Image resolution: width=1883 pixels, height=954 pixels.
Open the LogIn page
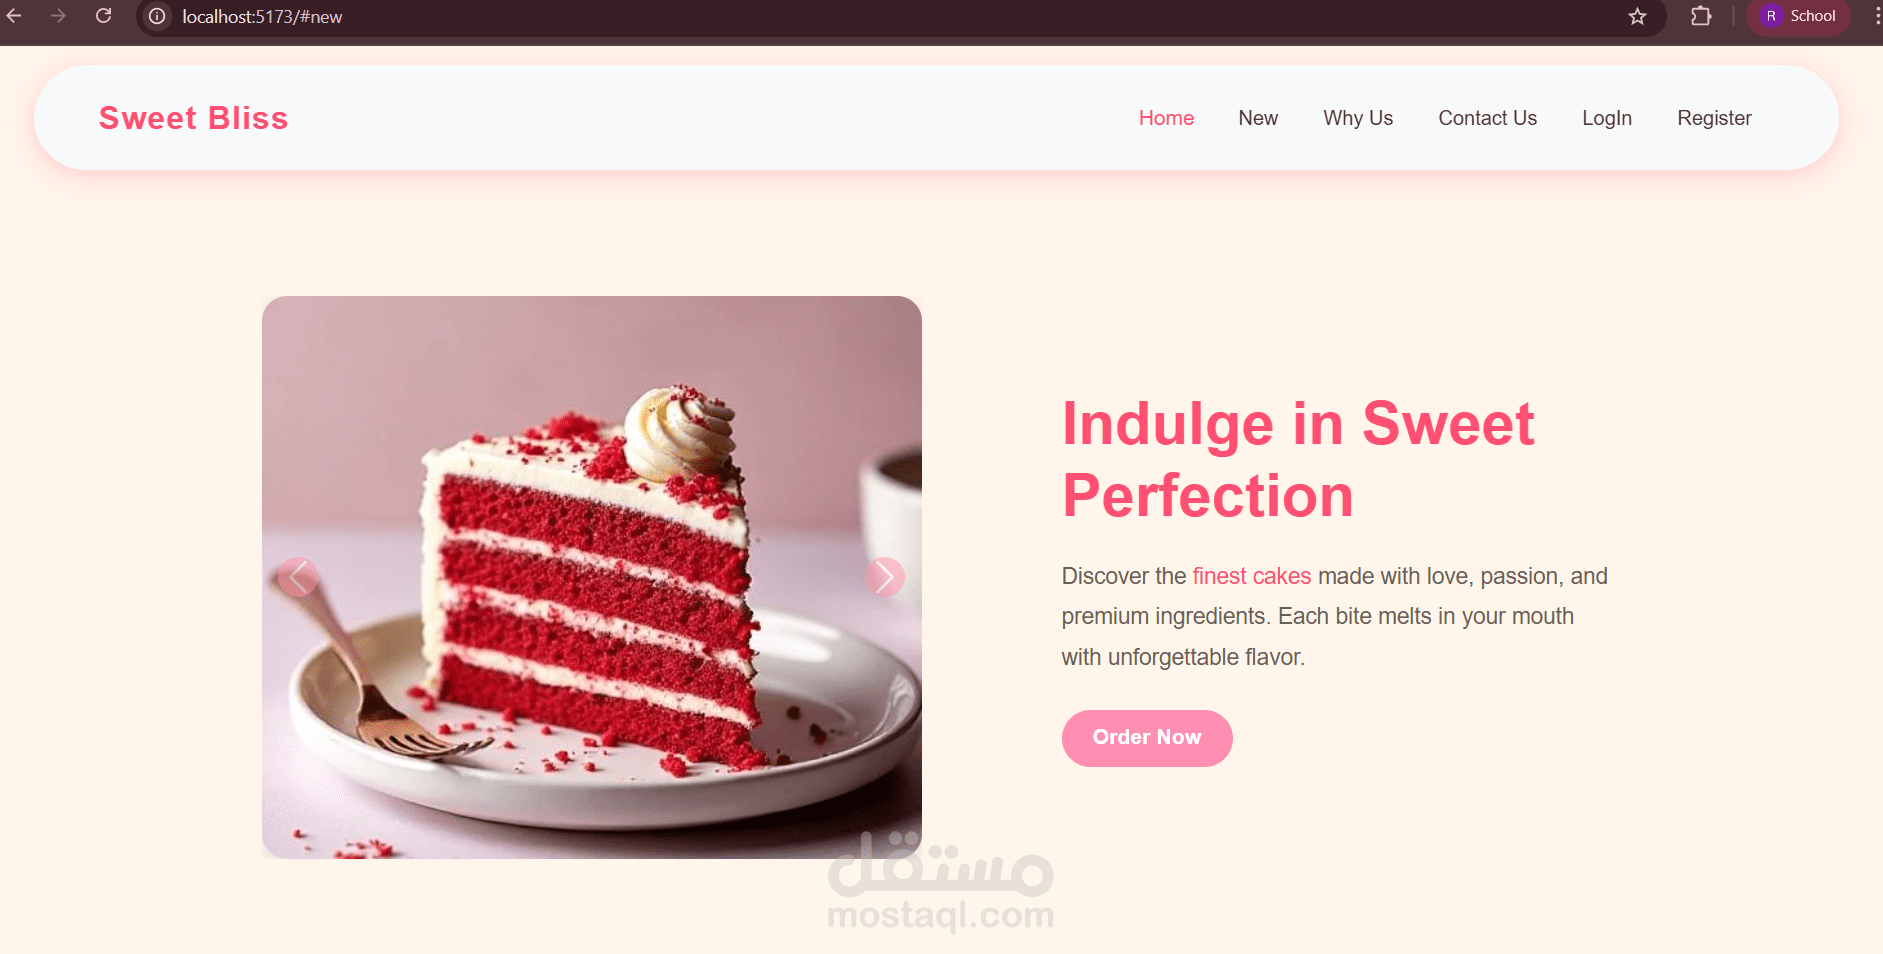click(x=1607, y=118)
